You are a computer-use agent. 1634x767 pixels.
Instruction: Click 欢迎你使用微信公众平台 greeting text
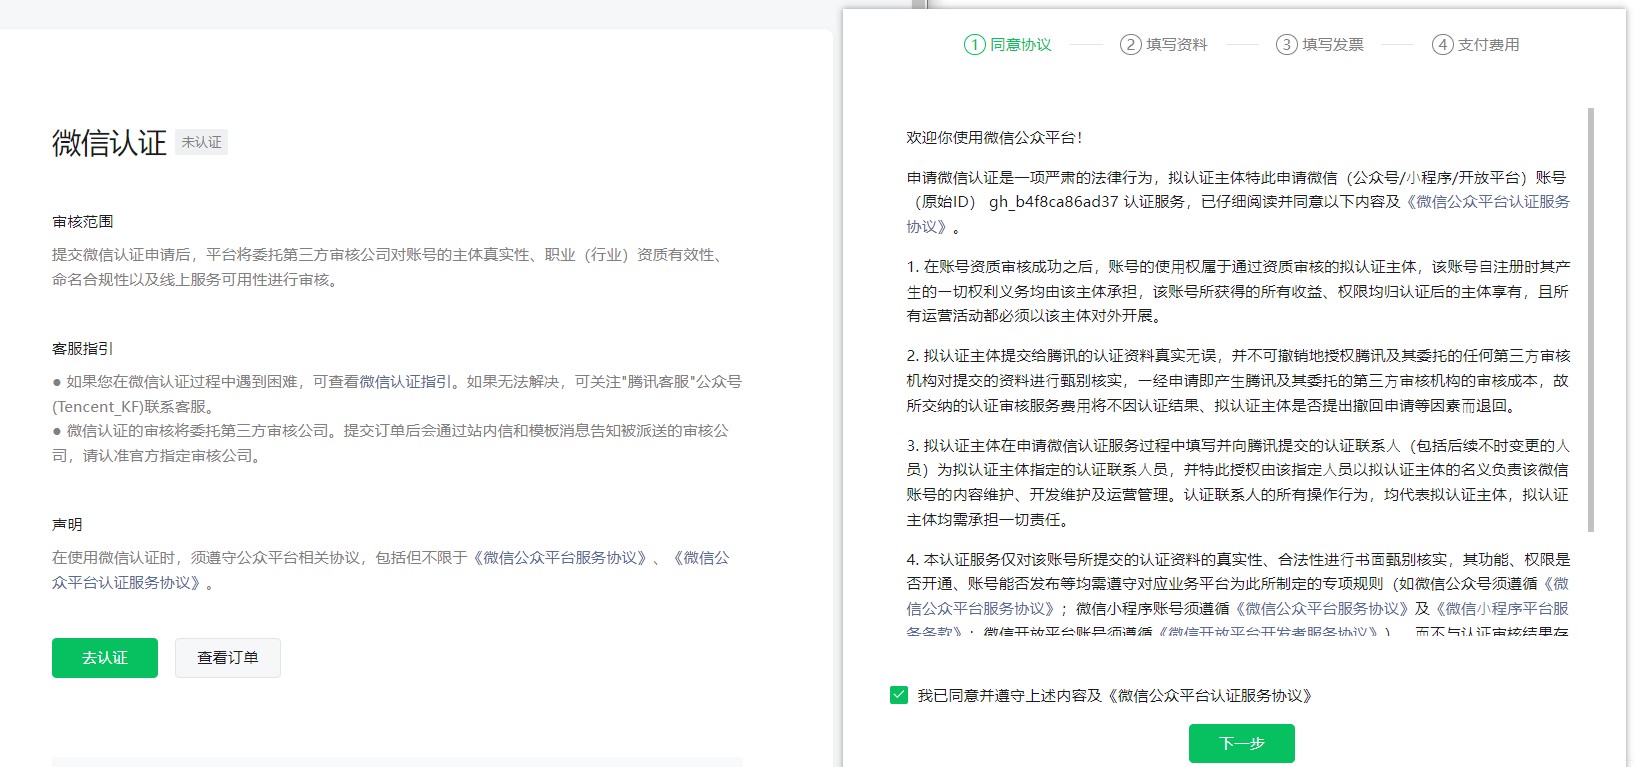994,138
